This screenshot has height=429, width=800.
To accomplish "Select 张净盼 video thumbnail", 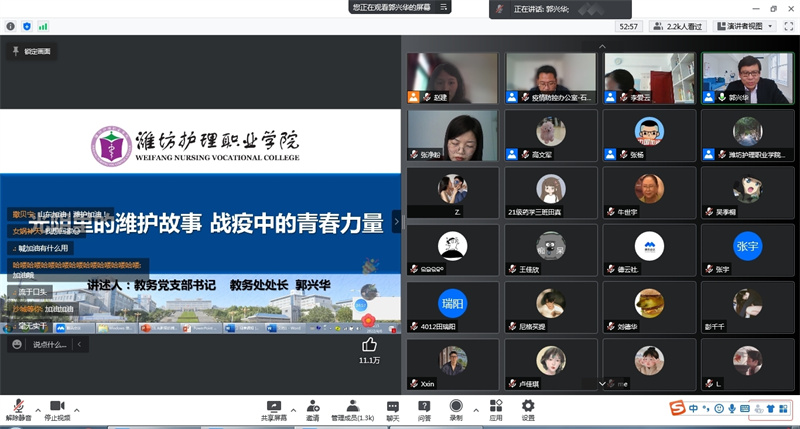I will 453,136.
